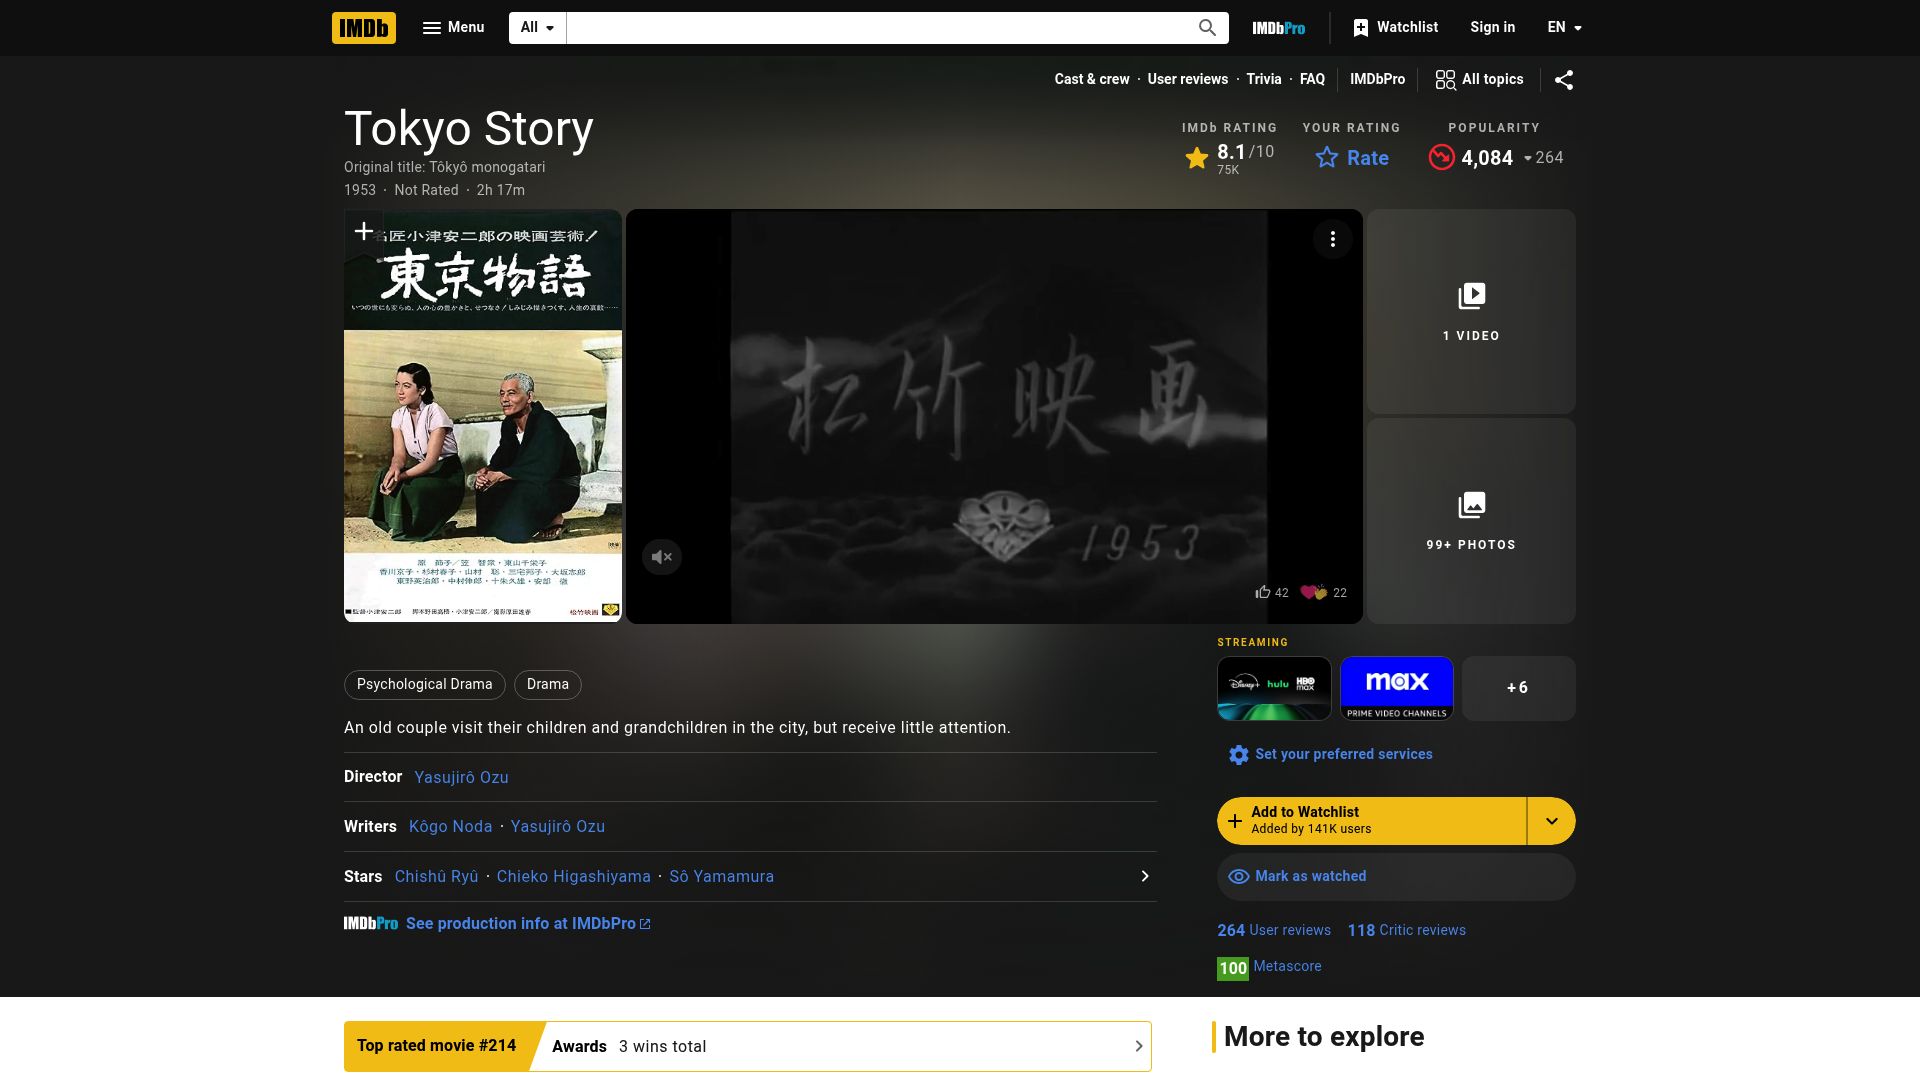This screenshot has height=1080, width=1920.
Task: Click the IMDb home logo
Action: [364, 28]
